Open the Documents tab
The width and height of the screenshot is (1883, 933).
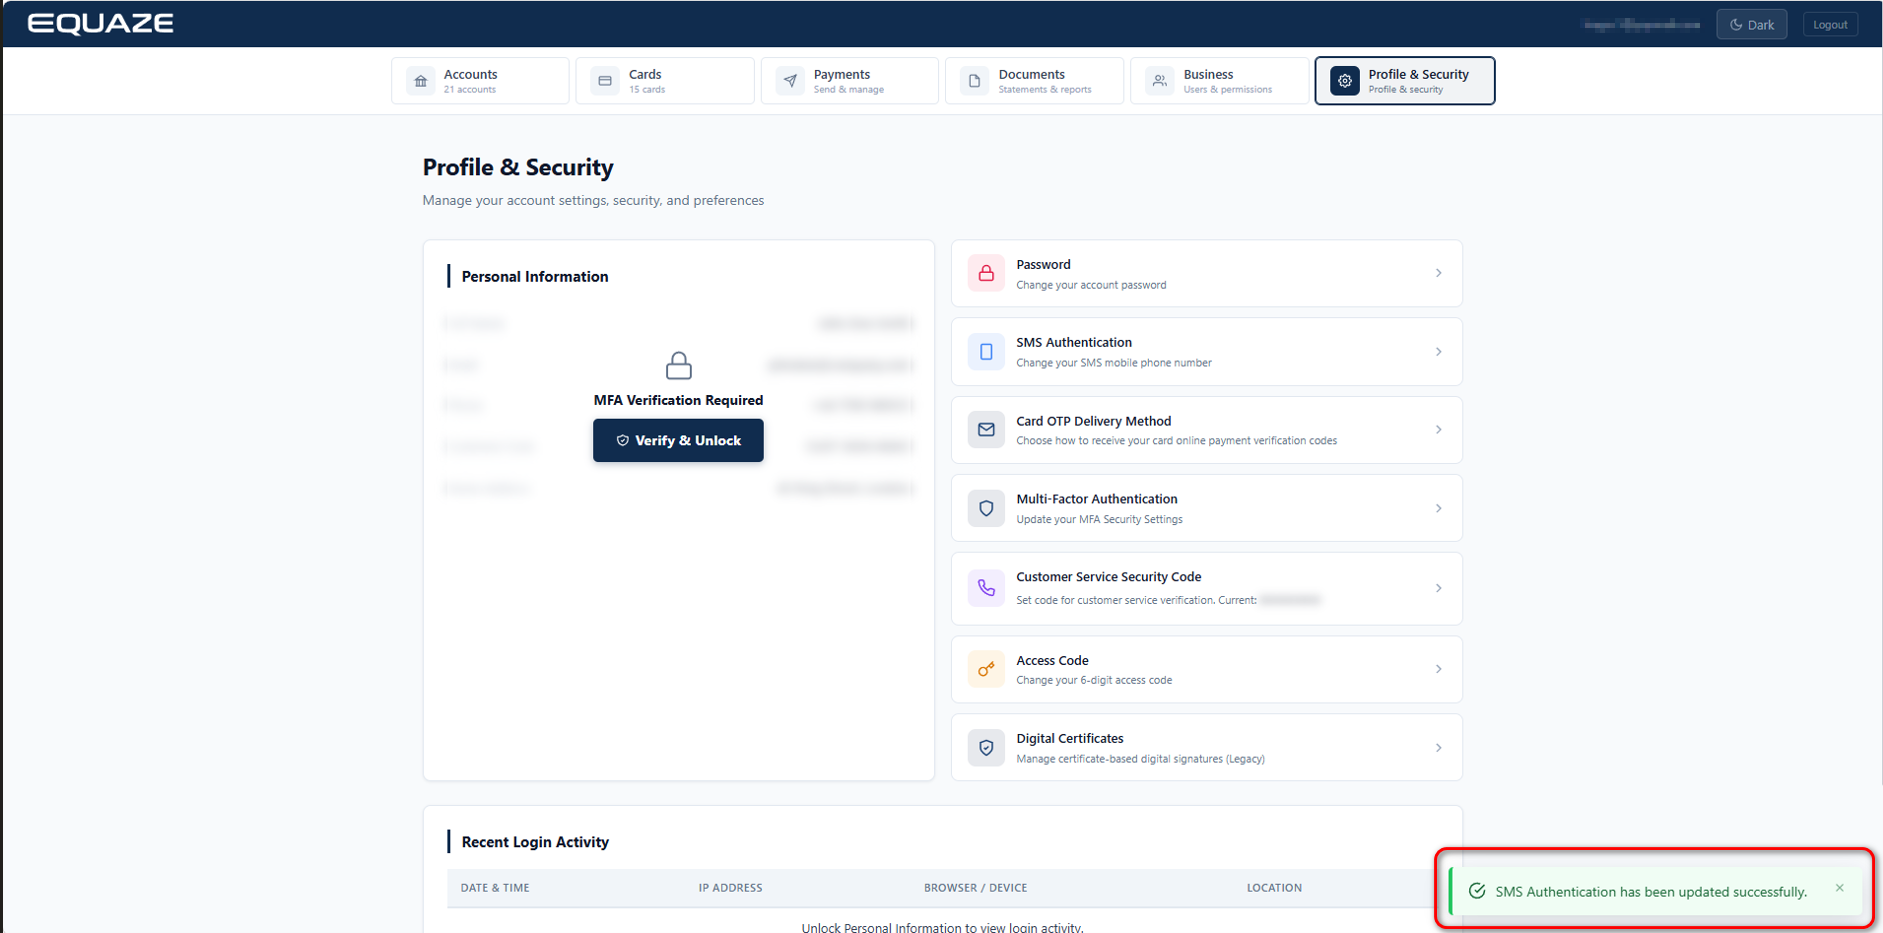tap(1035, 81)
